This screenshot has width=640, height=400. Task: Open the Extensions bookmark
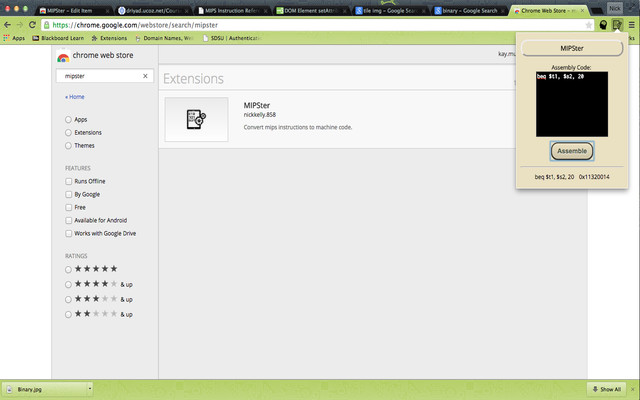pos(109,38)
